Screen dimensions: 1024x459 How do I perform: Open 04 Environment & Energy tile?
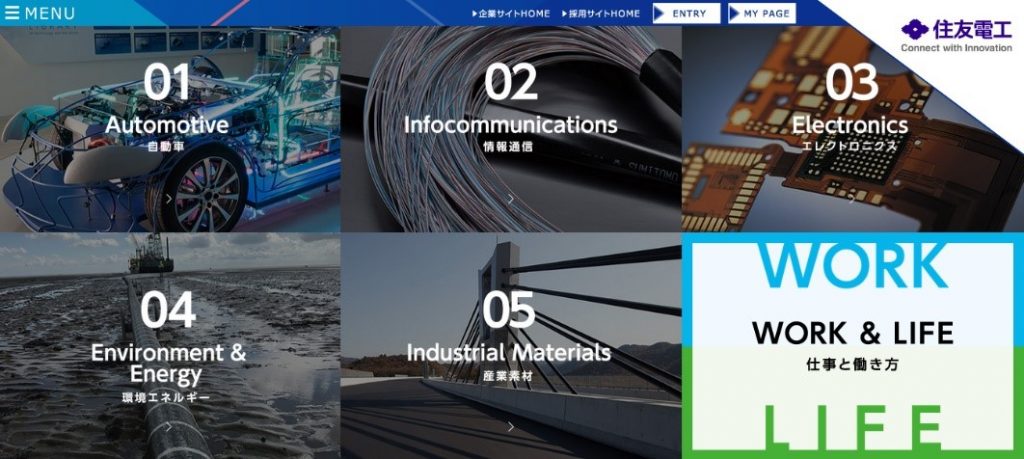click(x=170, y=346)
